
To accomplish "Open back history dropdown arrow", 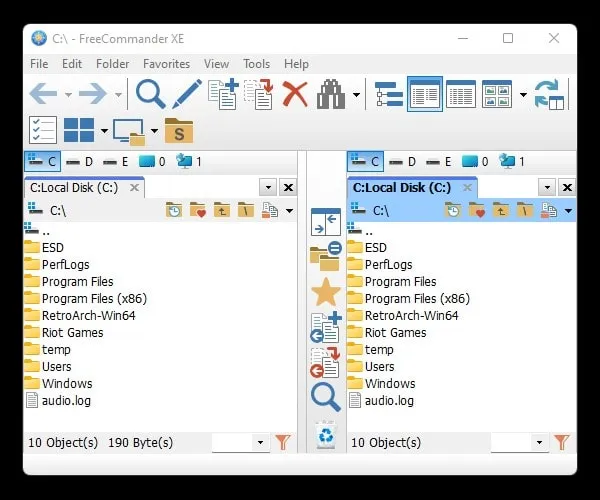I will pos(68,94).
